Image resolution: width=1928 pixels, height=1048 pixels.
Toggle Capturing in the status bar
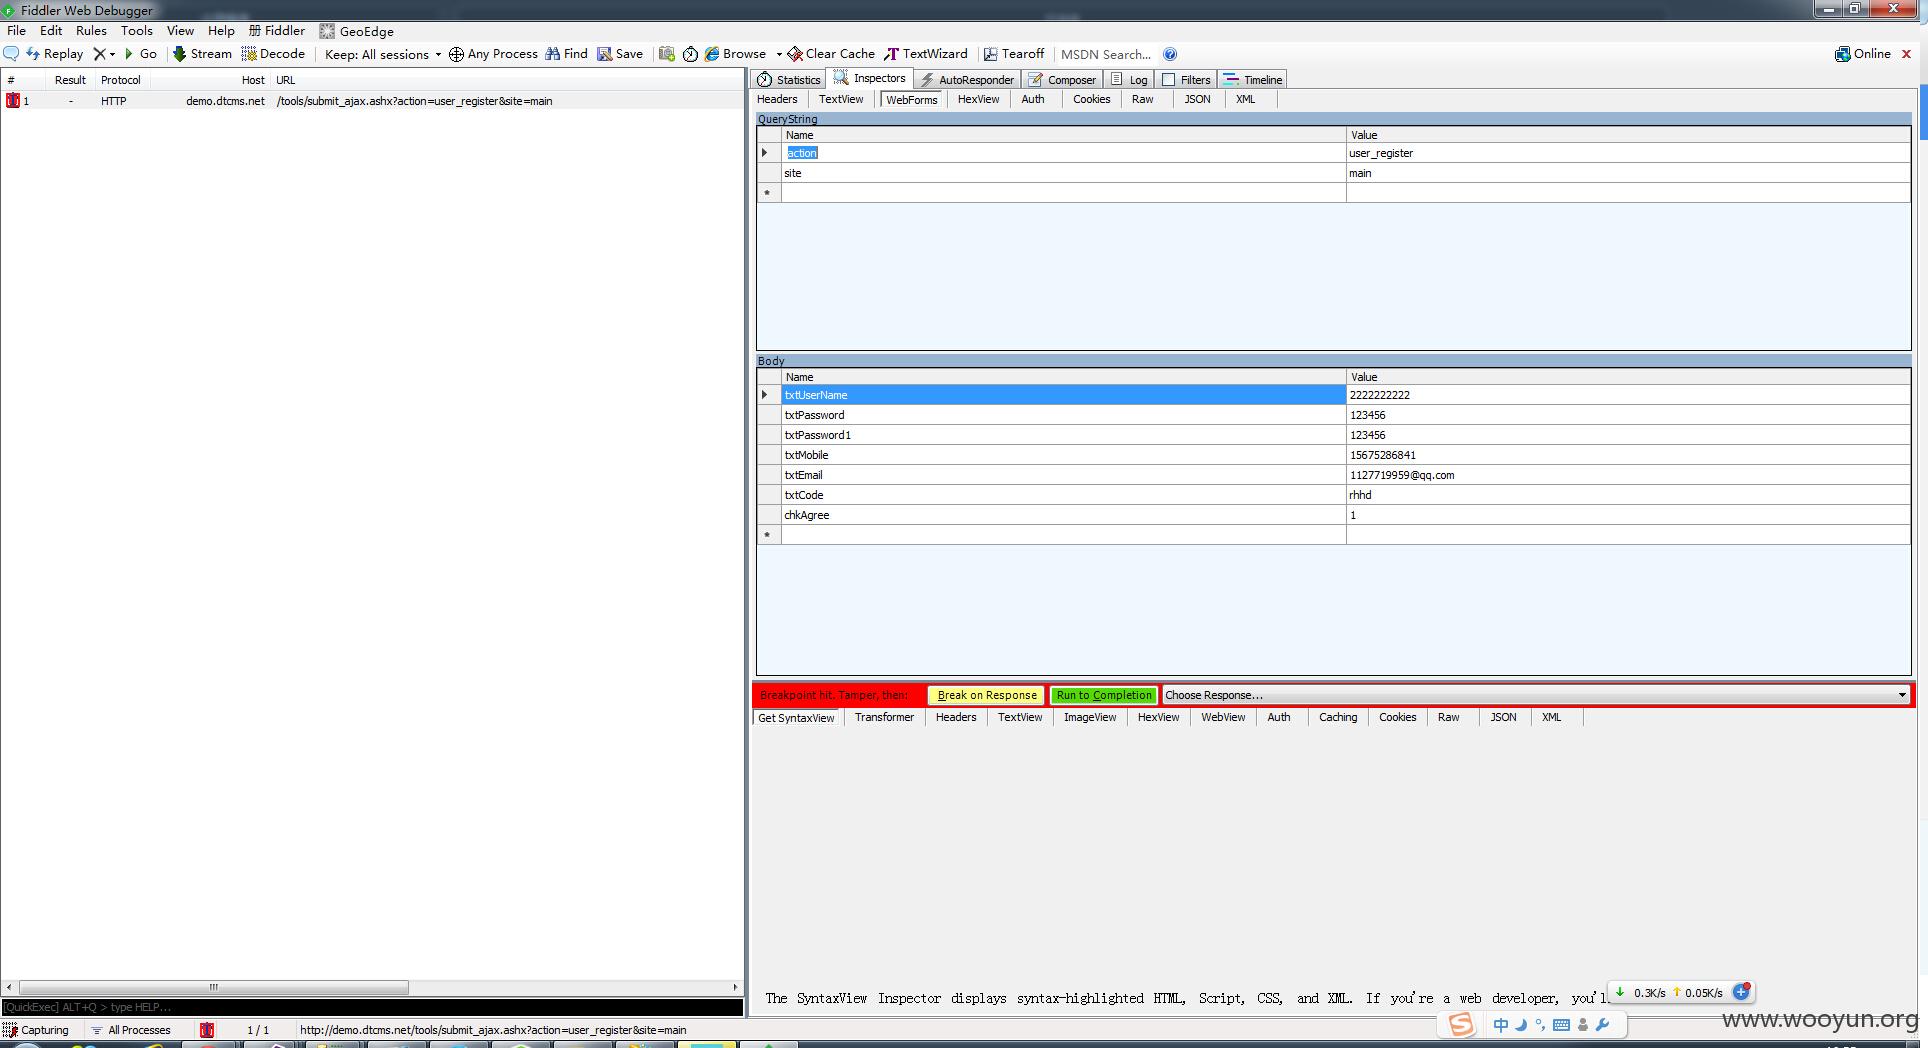click(x=37, y=1030)
